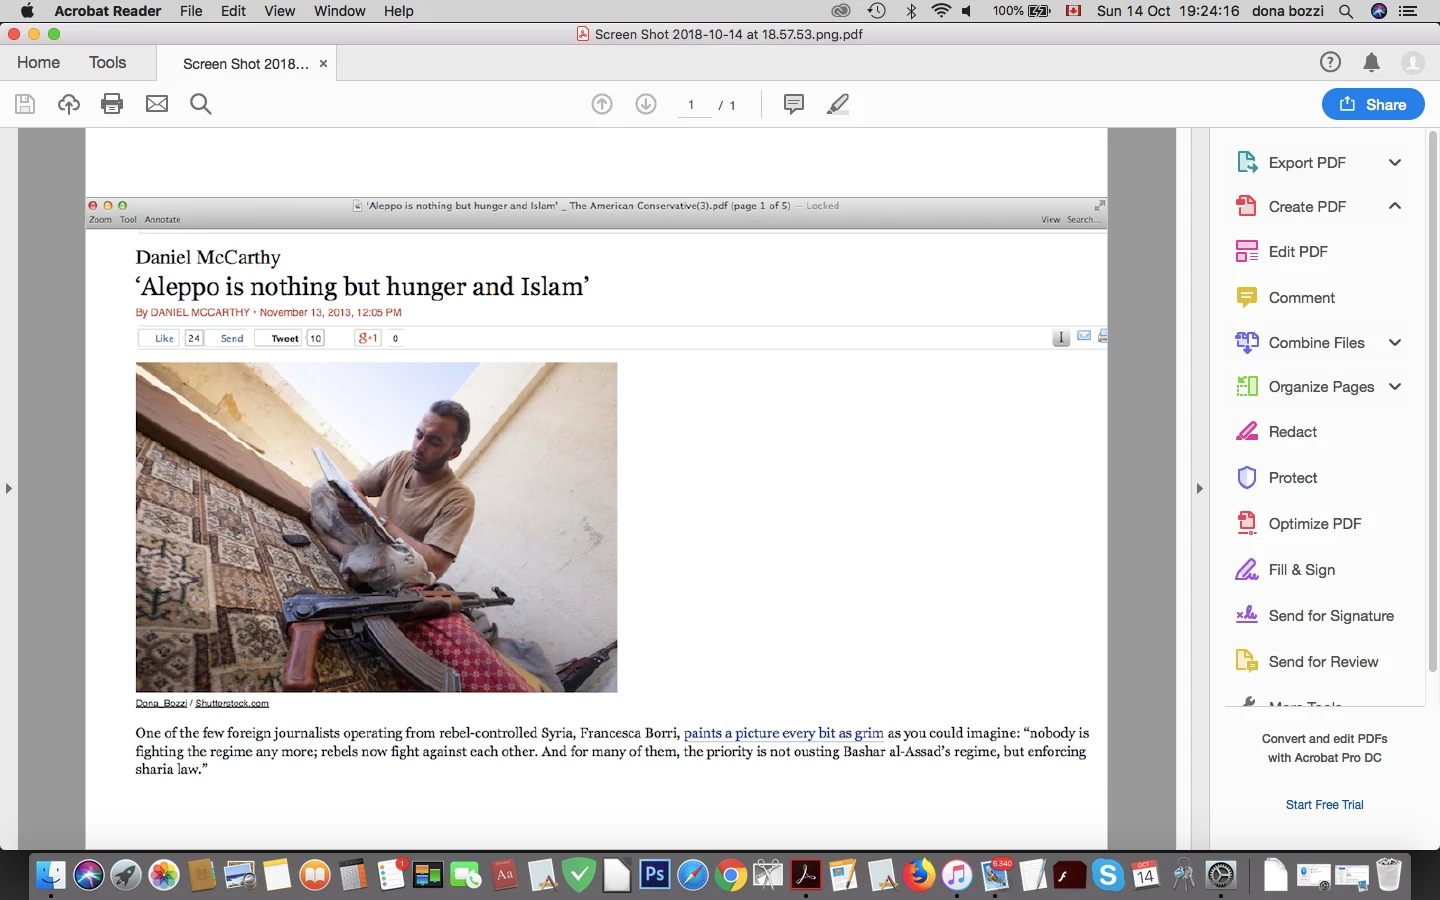
Task: Switch to the Tools tab
Action: (x=108, y=62)
